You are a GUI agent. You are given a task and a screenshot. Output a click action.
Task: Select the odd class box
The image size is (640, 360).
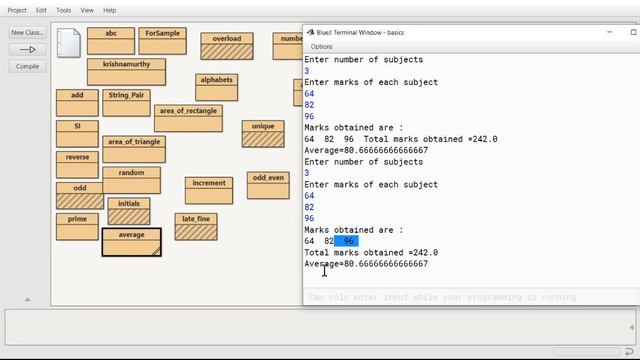(x=80, y=196)
